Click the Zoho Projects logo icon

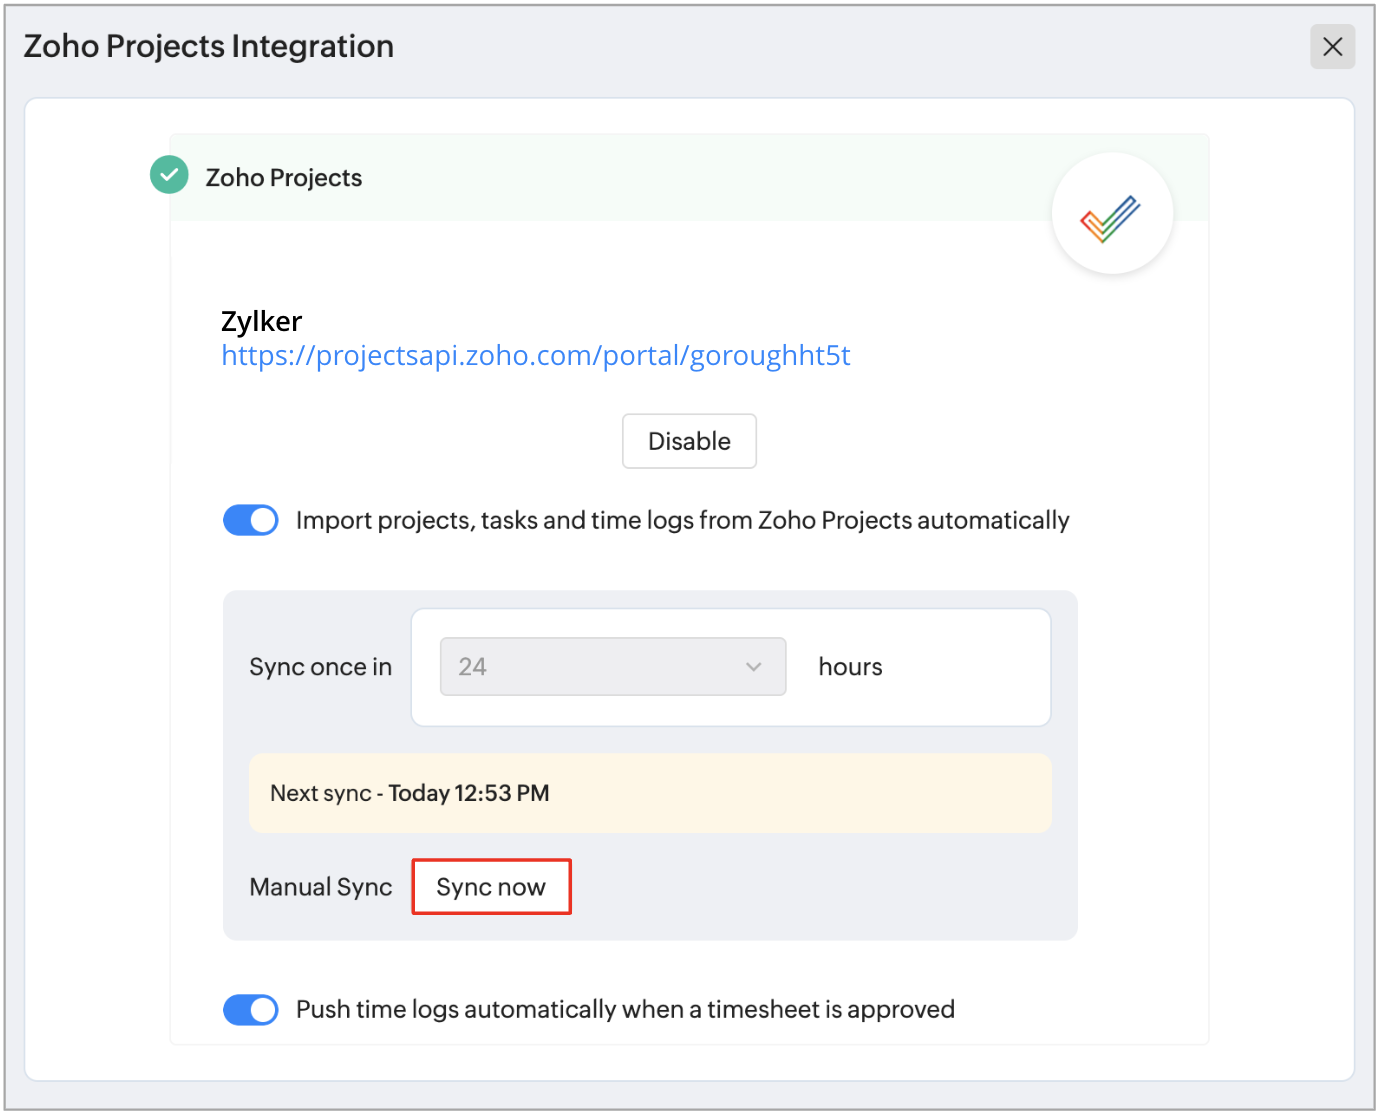tap(1112, 213)
